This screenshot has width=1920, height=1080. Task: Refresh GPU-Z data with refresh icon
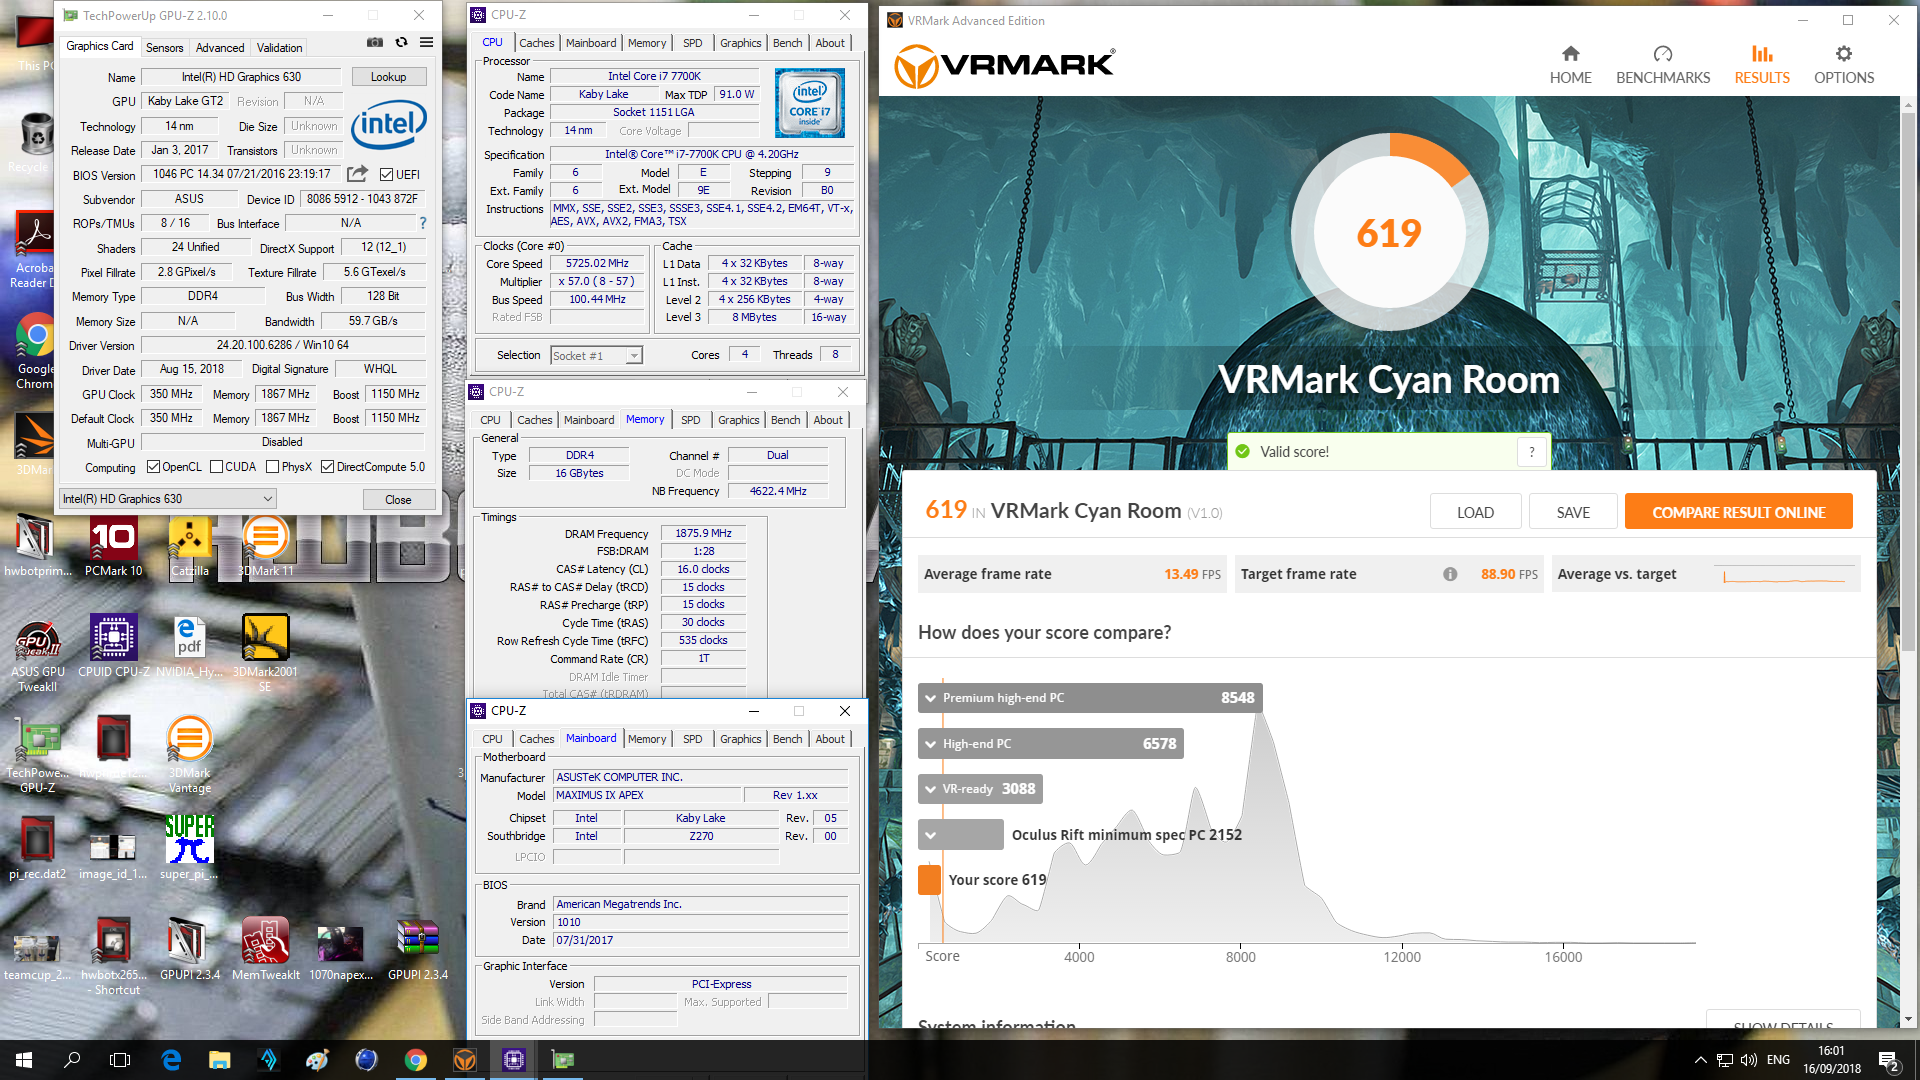401,43
